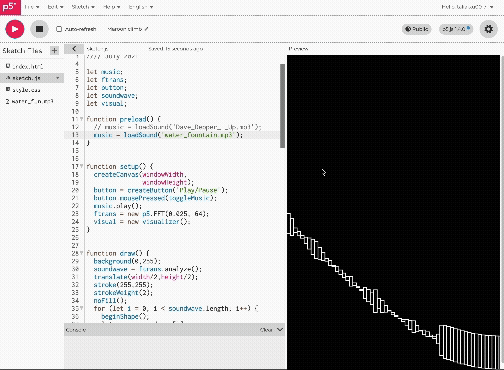Click the 'let visual;' code line

coord(107,103)
